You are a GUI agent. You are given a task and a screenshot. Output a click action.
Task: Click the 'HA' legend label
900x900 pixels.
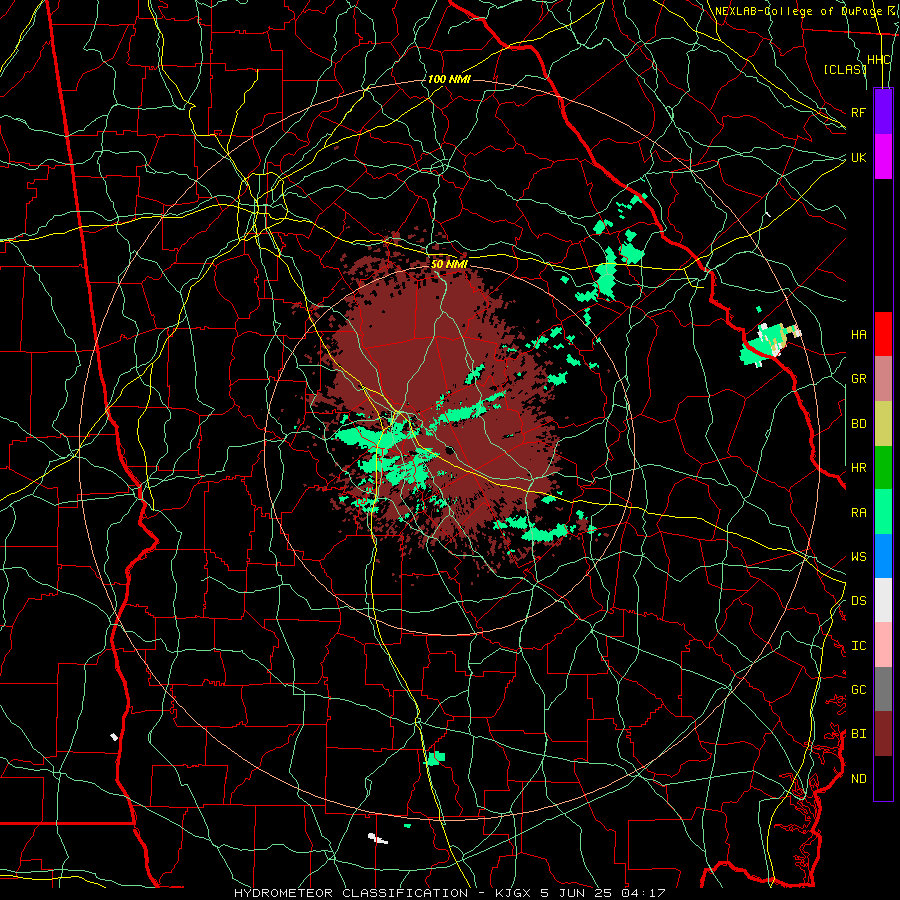(858, 335)
